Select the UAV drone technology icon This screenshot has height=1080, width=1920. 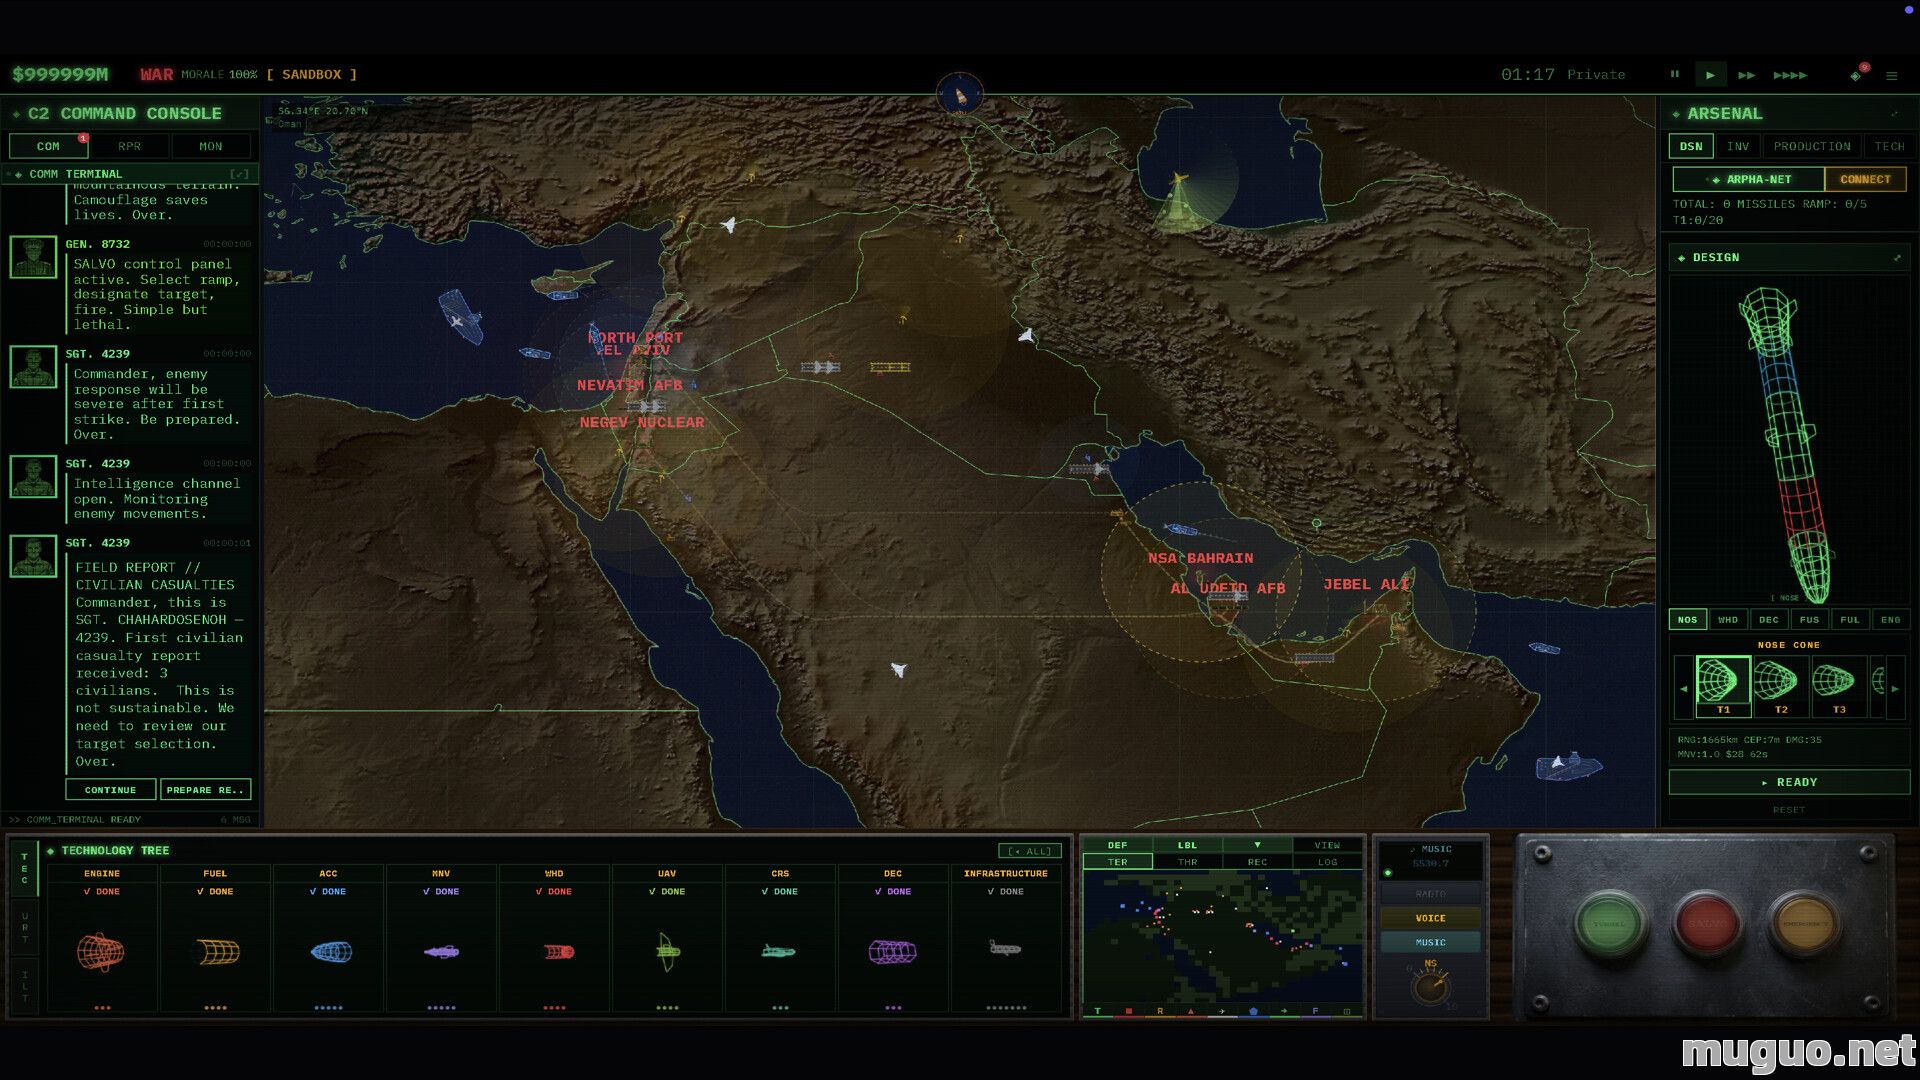coord(668,951)
